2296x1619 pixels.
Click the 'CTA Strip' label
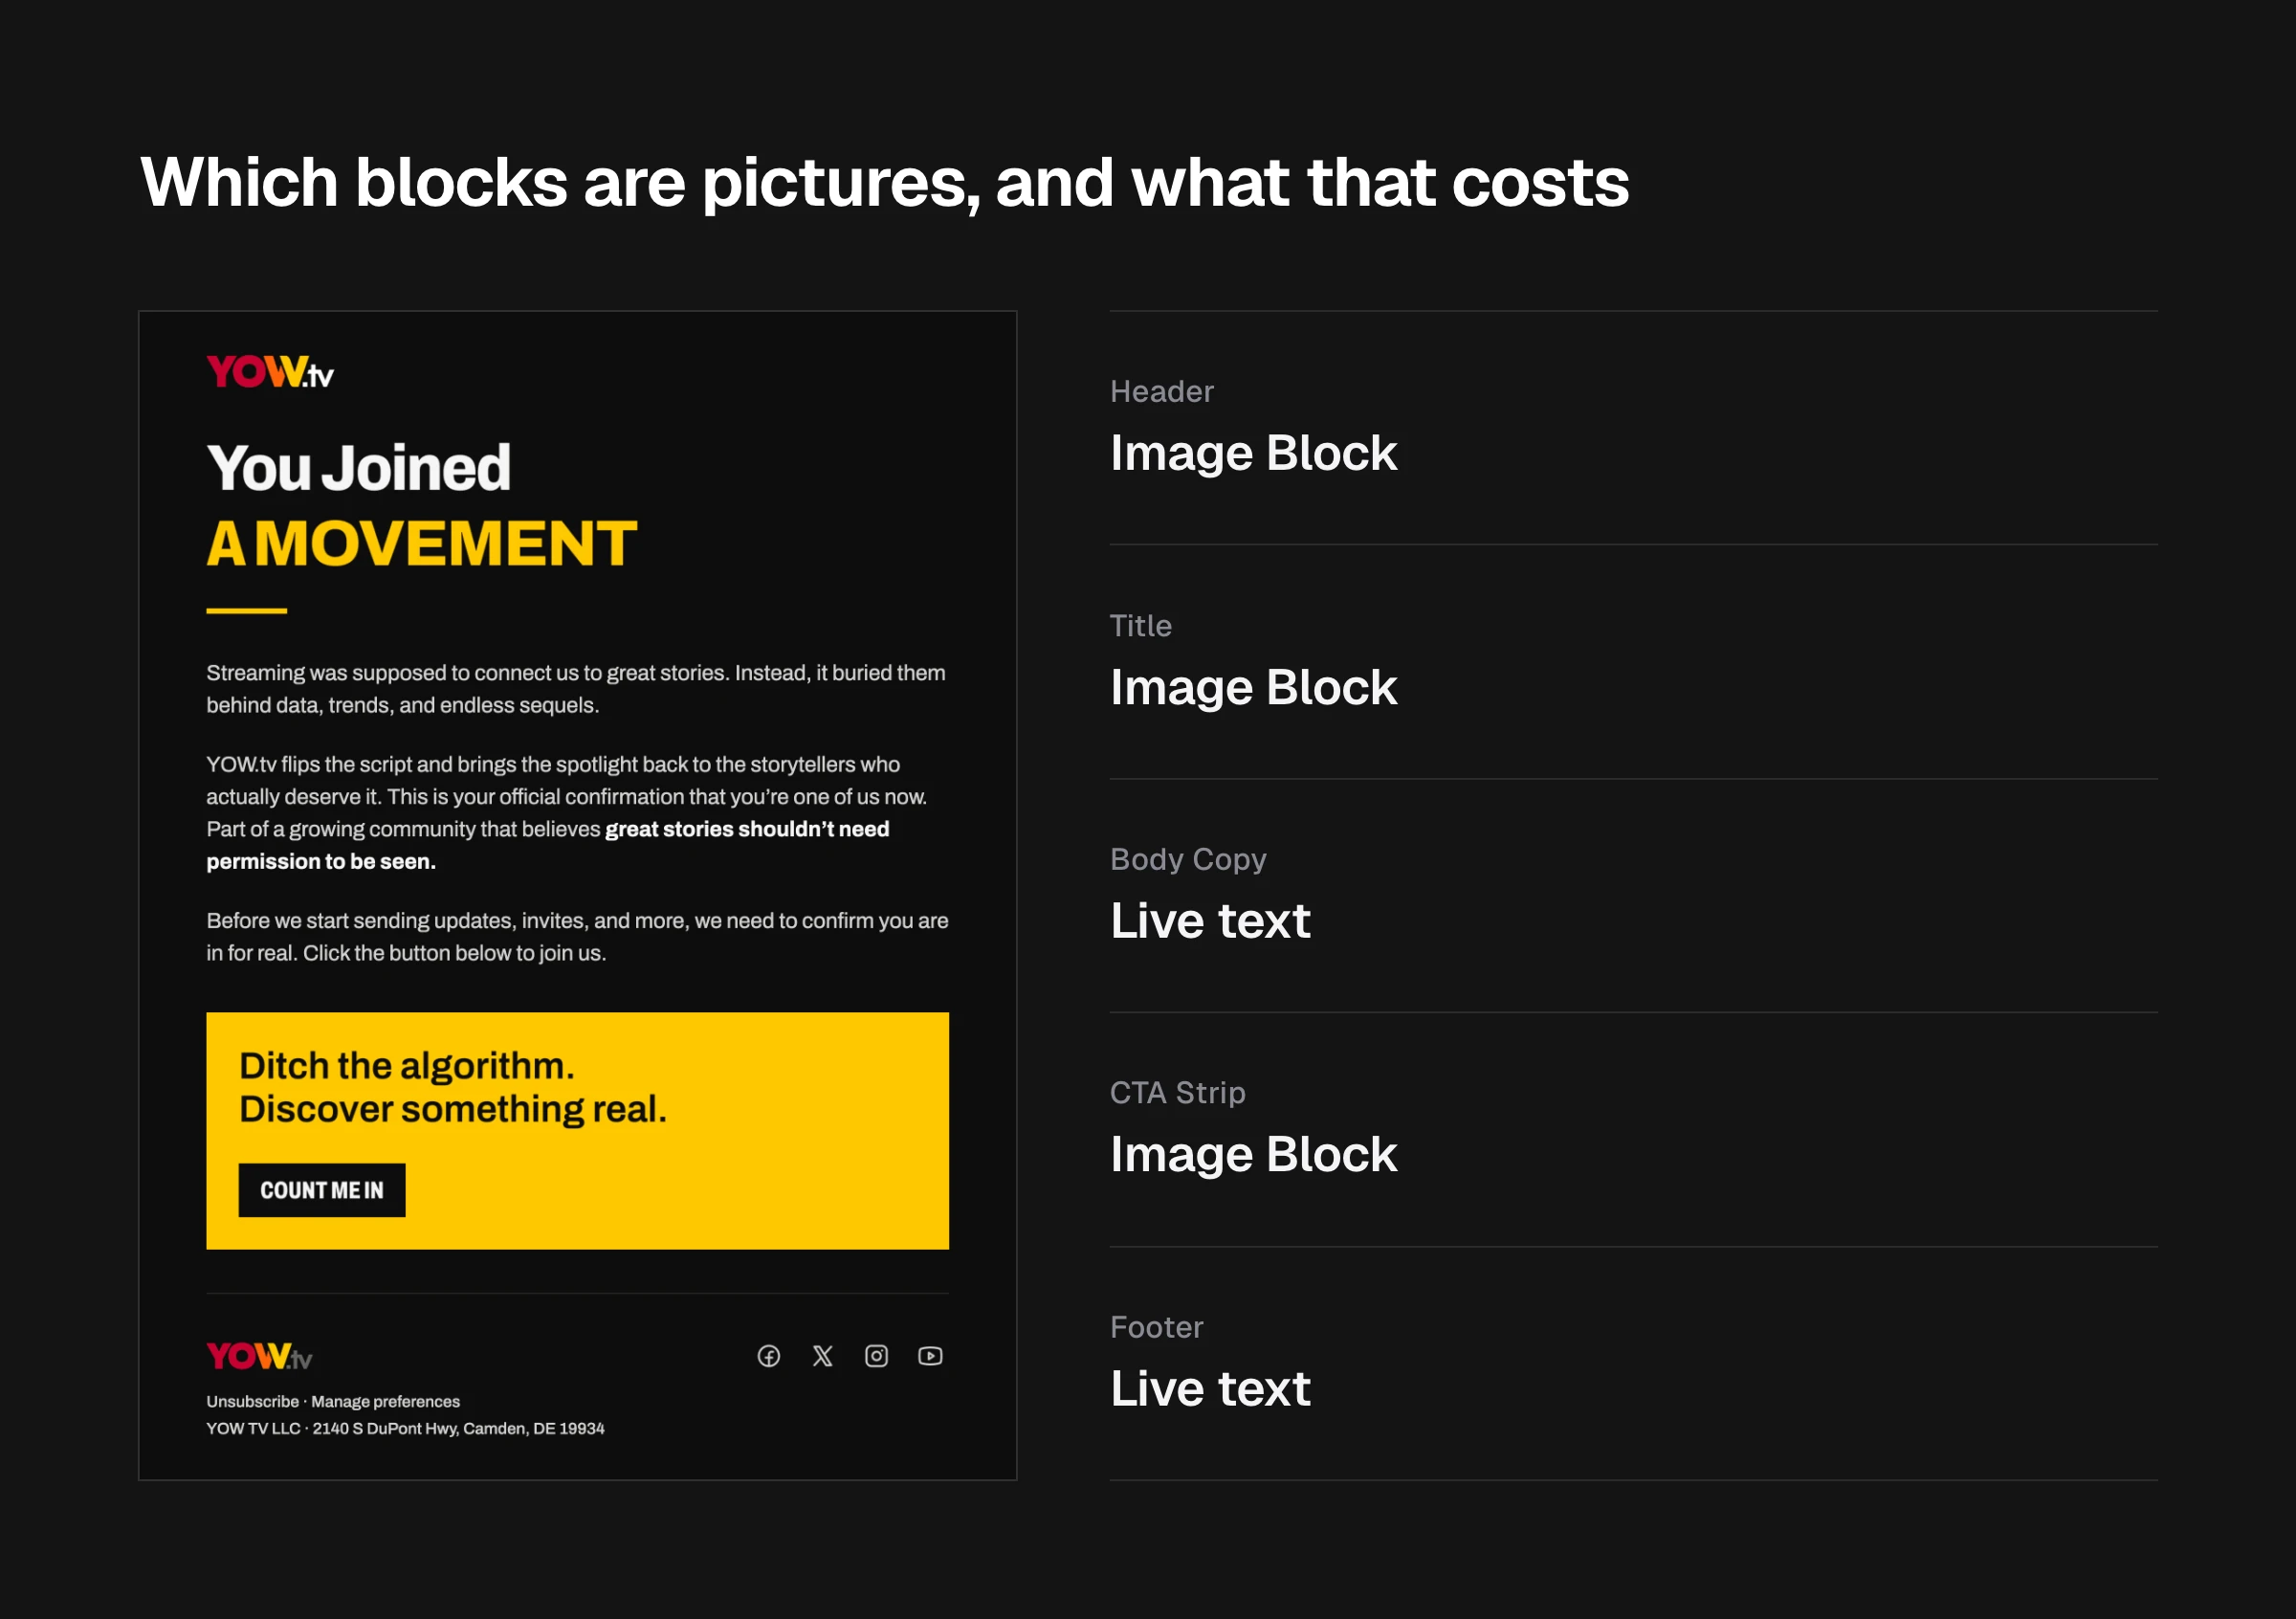1178,1092
